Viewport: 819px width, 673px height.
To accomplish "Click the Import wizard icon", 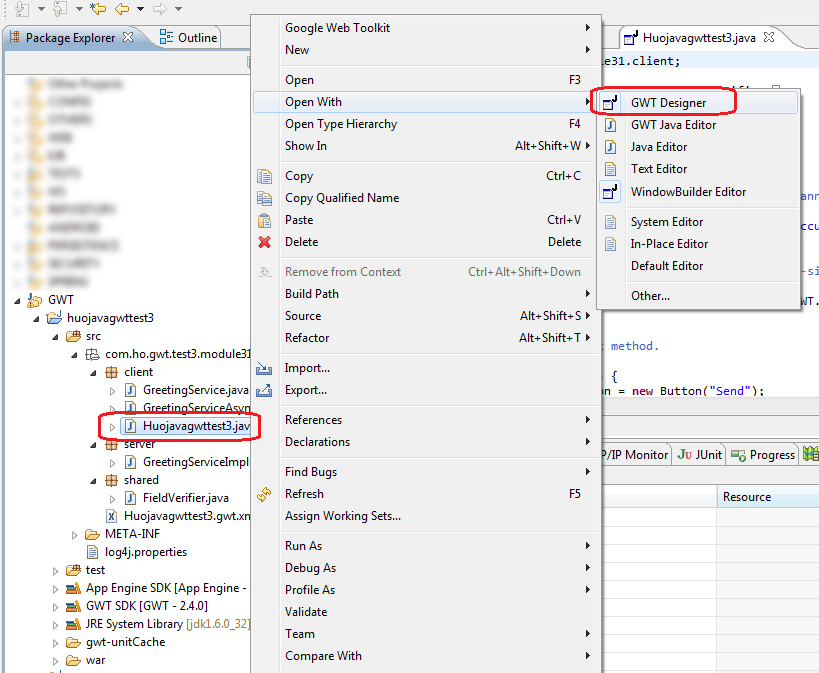I will [x=264, y=367].
